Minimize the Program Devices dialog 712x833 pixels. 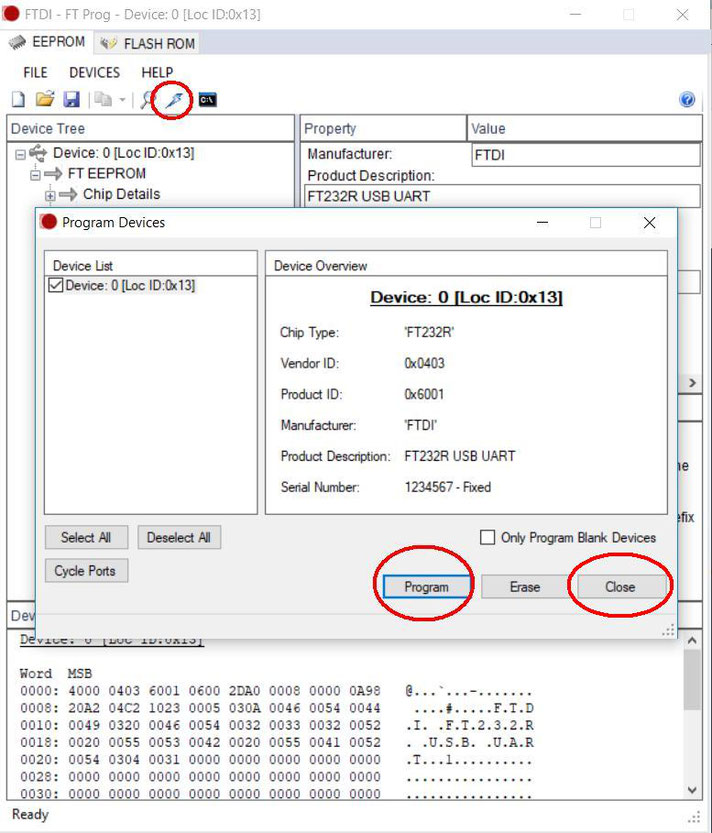click(x=542, y=223)
